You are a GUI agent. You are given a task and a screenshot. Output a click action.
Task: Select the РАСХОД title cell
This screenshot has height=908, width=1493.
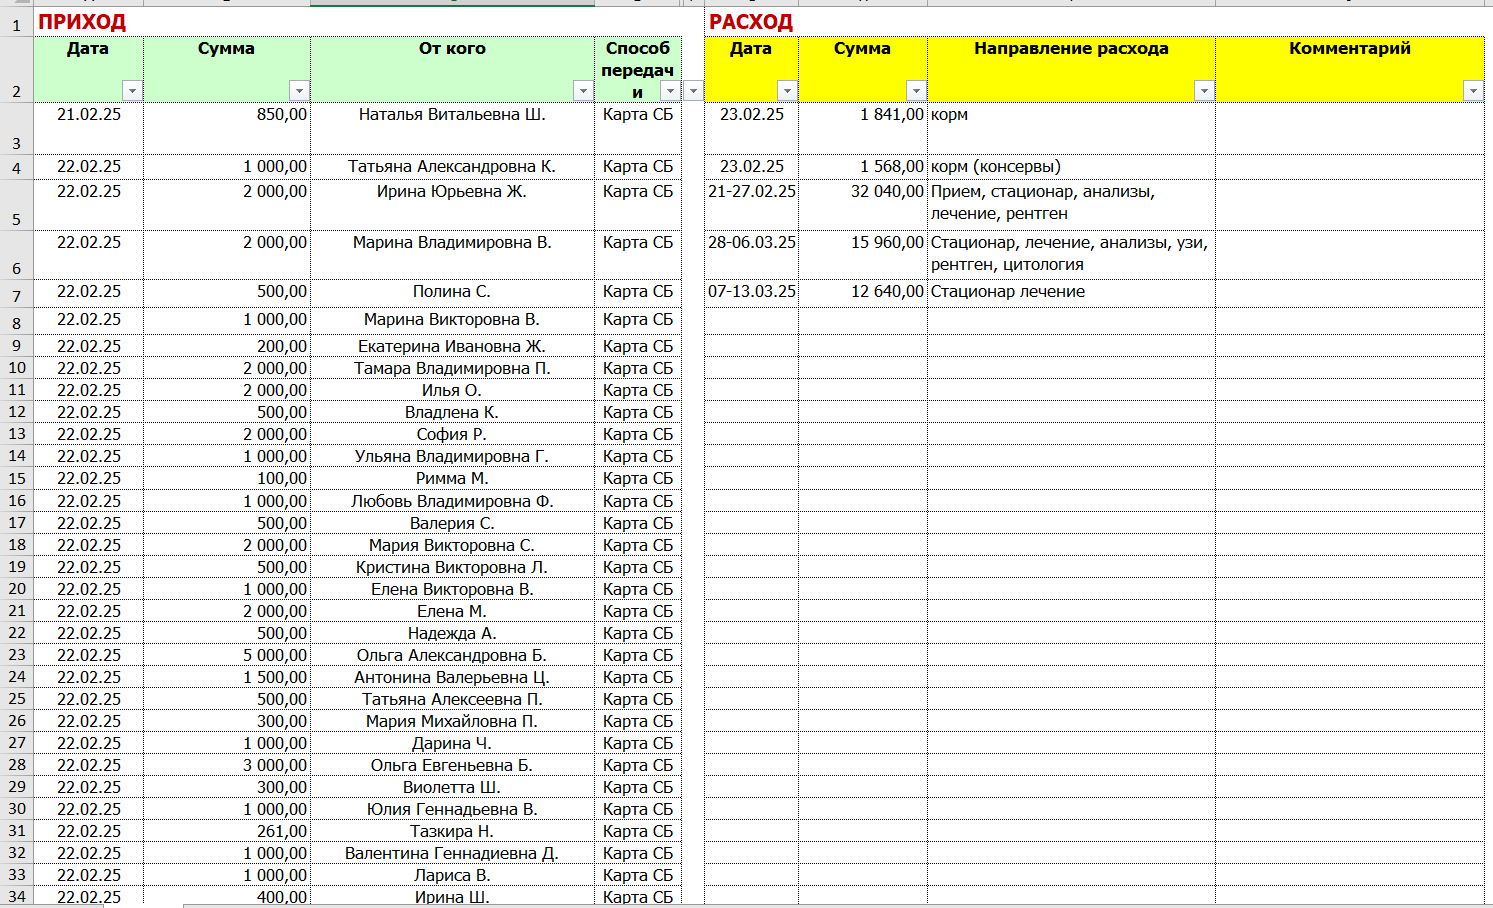(751, 22)
